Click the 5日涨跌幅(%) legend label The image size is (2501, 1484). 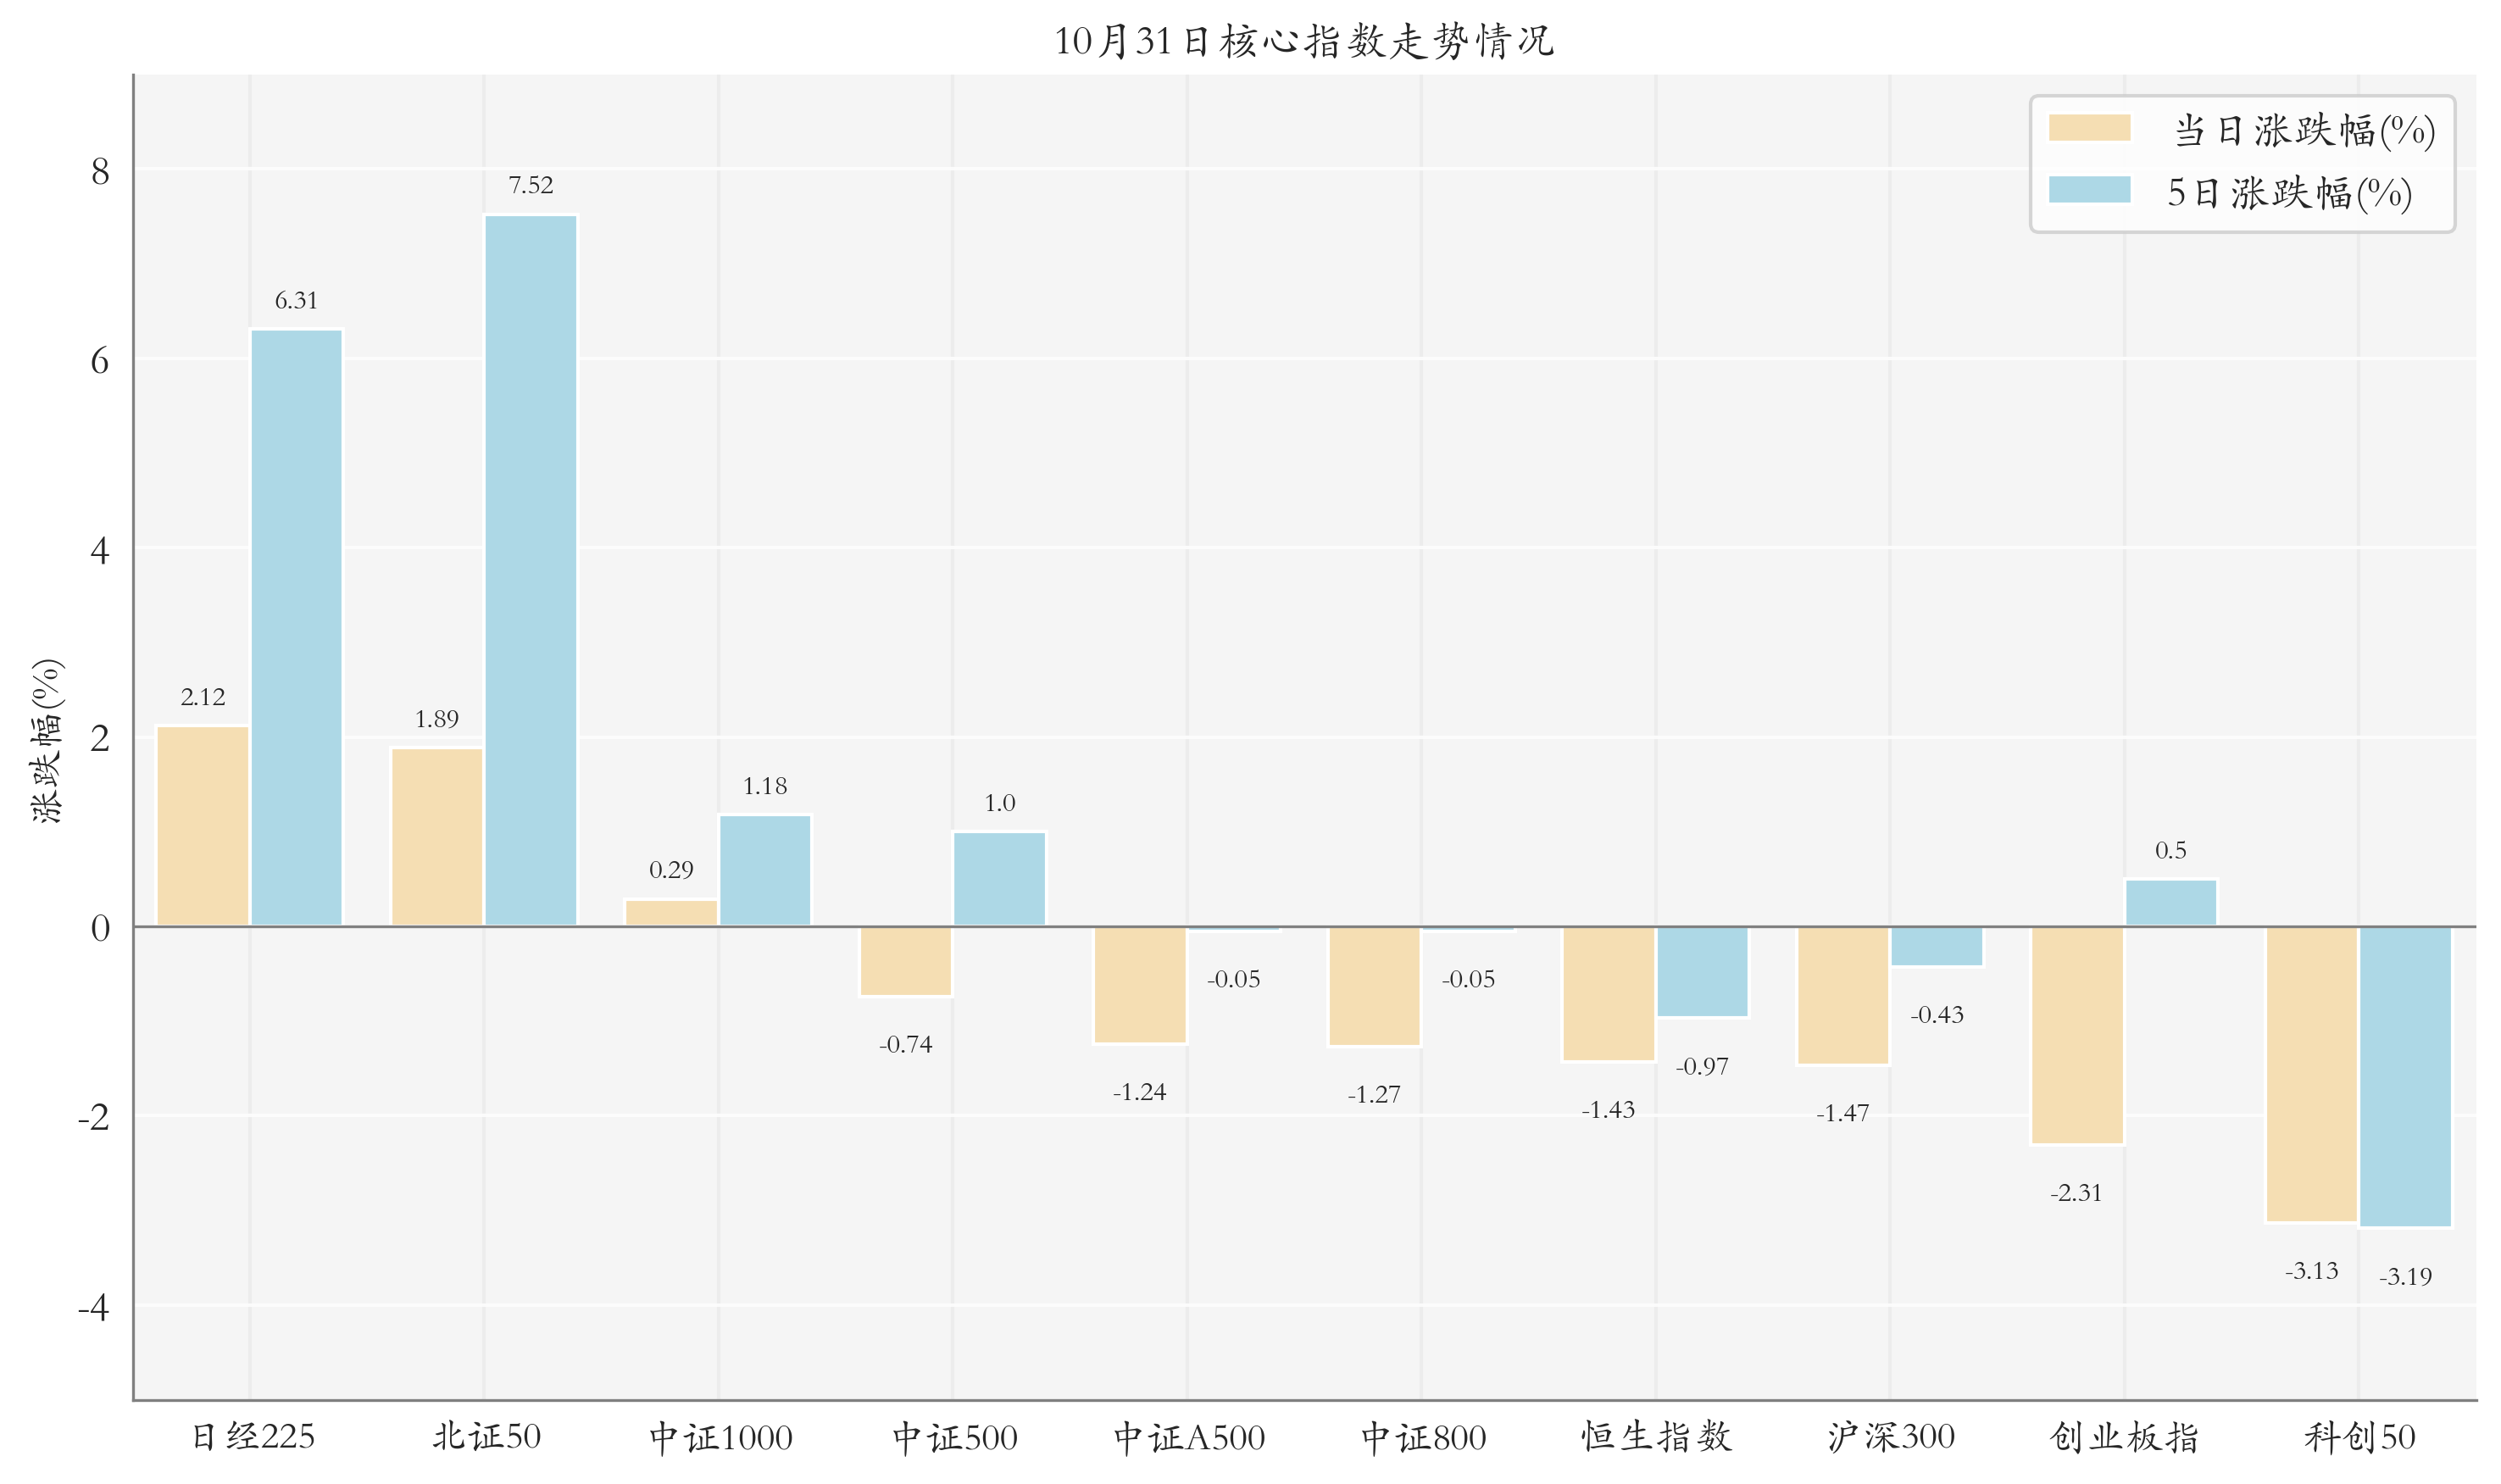tap(2288, 192)
